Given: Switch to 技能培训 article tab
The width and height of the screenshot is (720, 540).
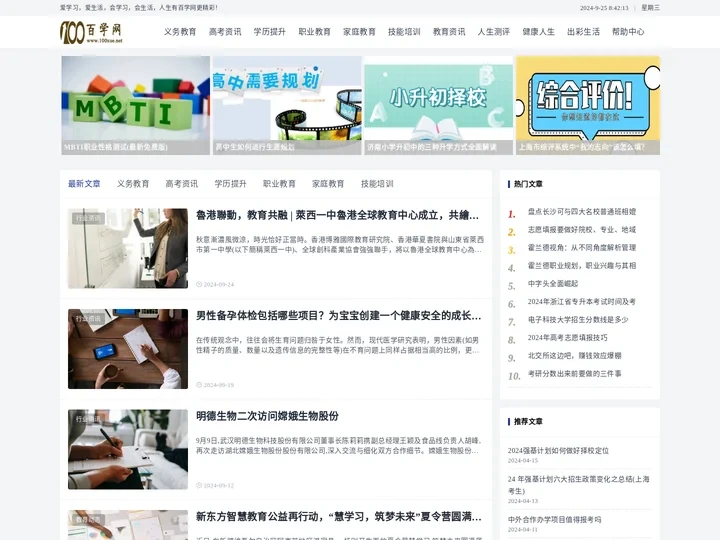Looking at the screenshot, I should [377, 184].
